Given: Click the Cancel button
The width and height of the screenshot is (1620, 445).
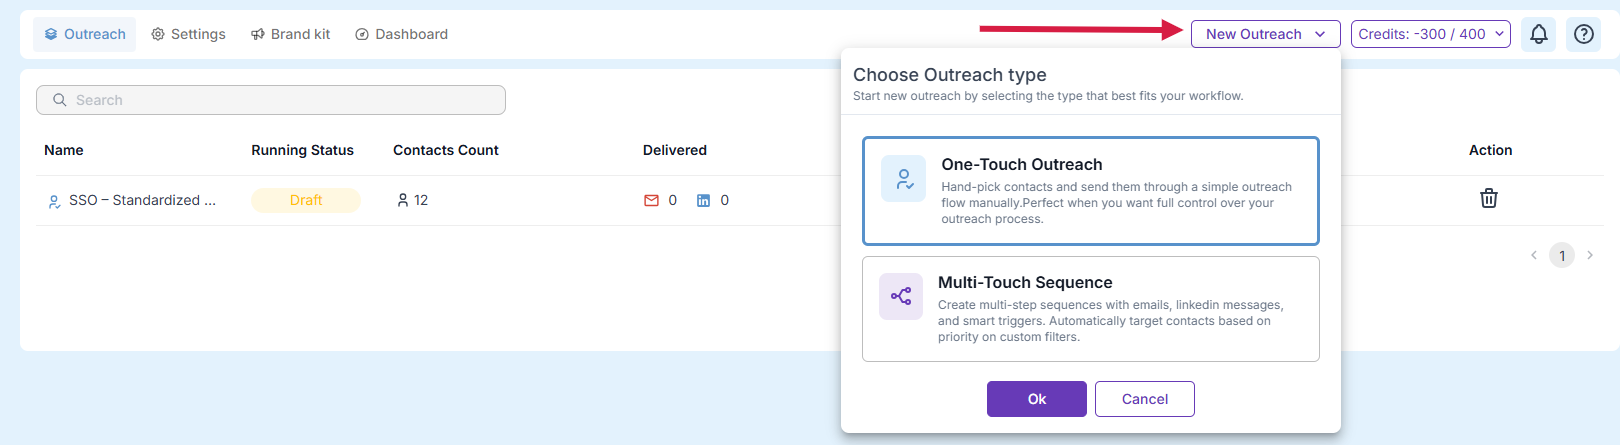Looking at the screenshot, I should tap(1144, 399).
